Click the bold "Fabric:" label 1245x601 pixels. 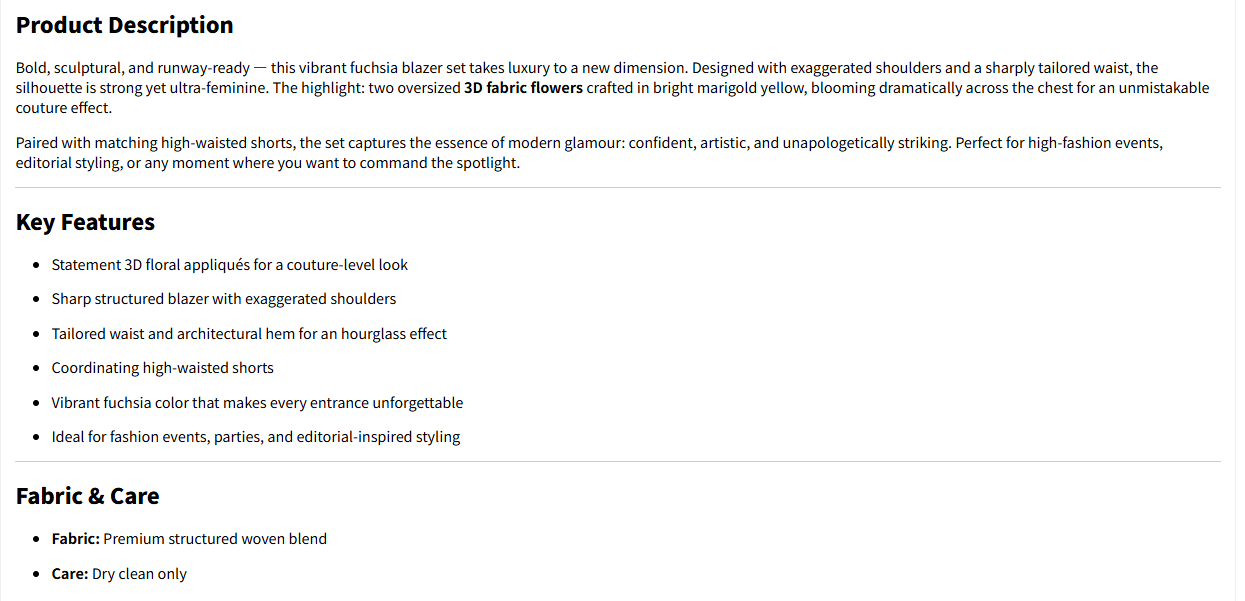[x=76, y=539]
